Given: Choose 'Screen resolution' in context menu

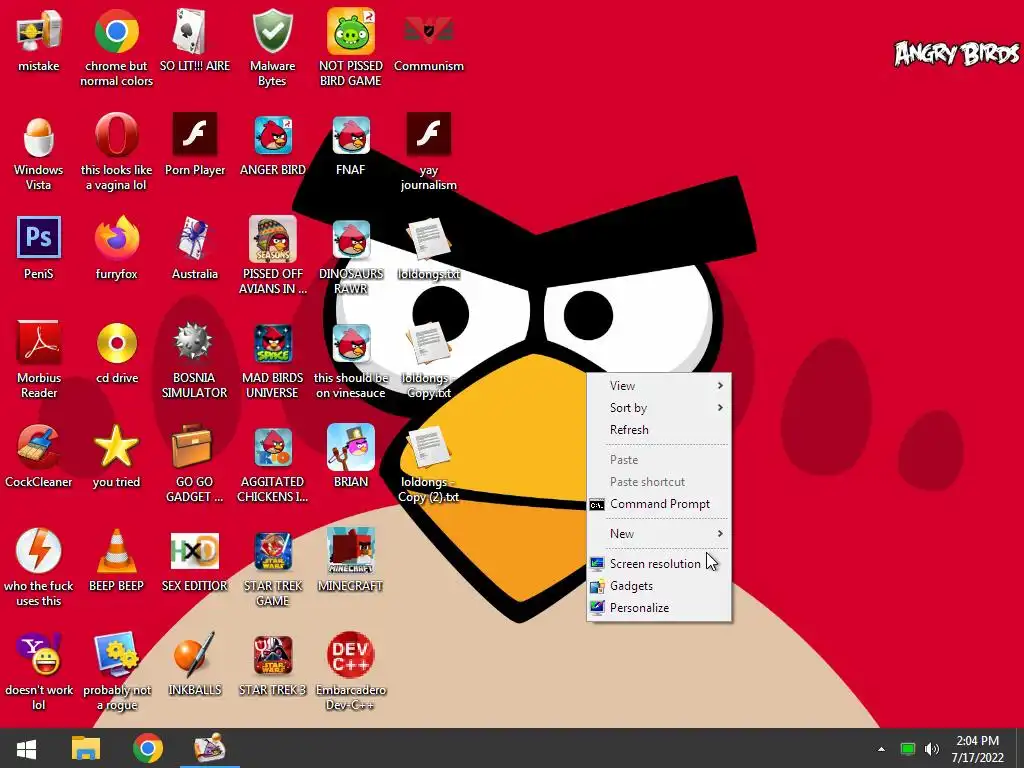Looking at the screenshot, I should [x=659, y=564].
